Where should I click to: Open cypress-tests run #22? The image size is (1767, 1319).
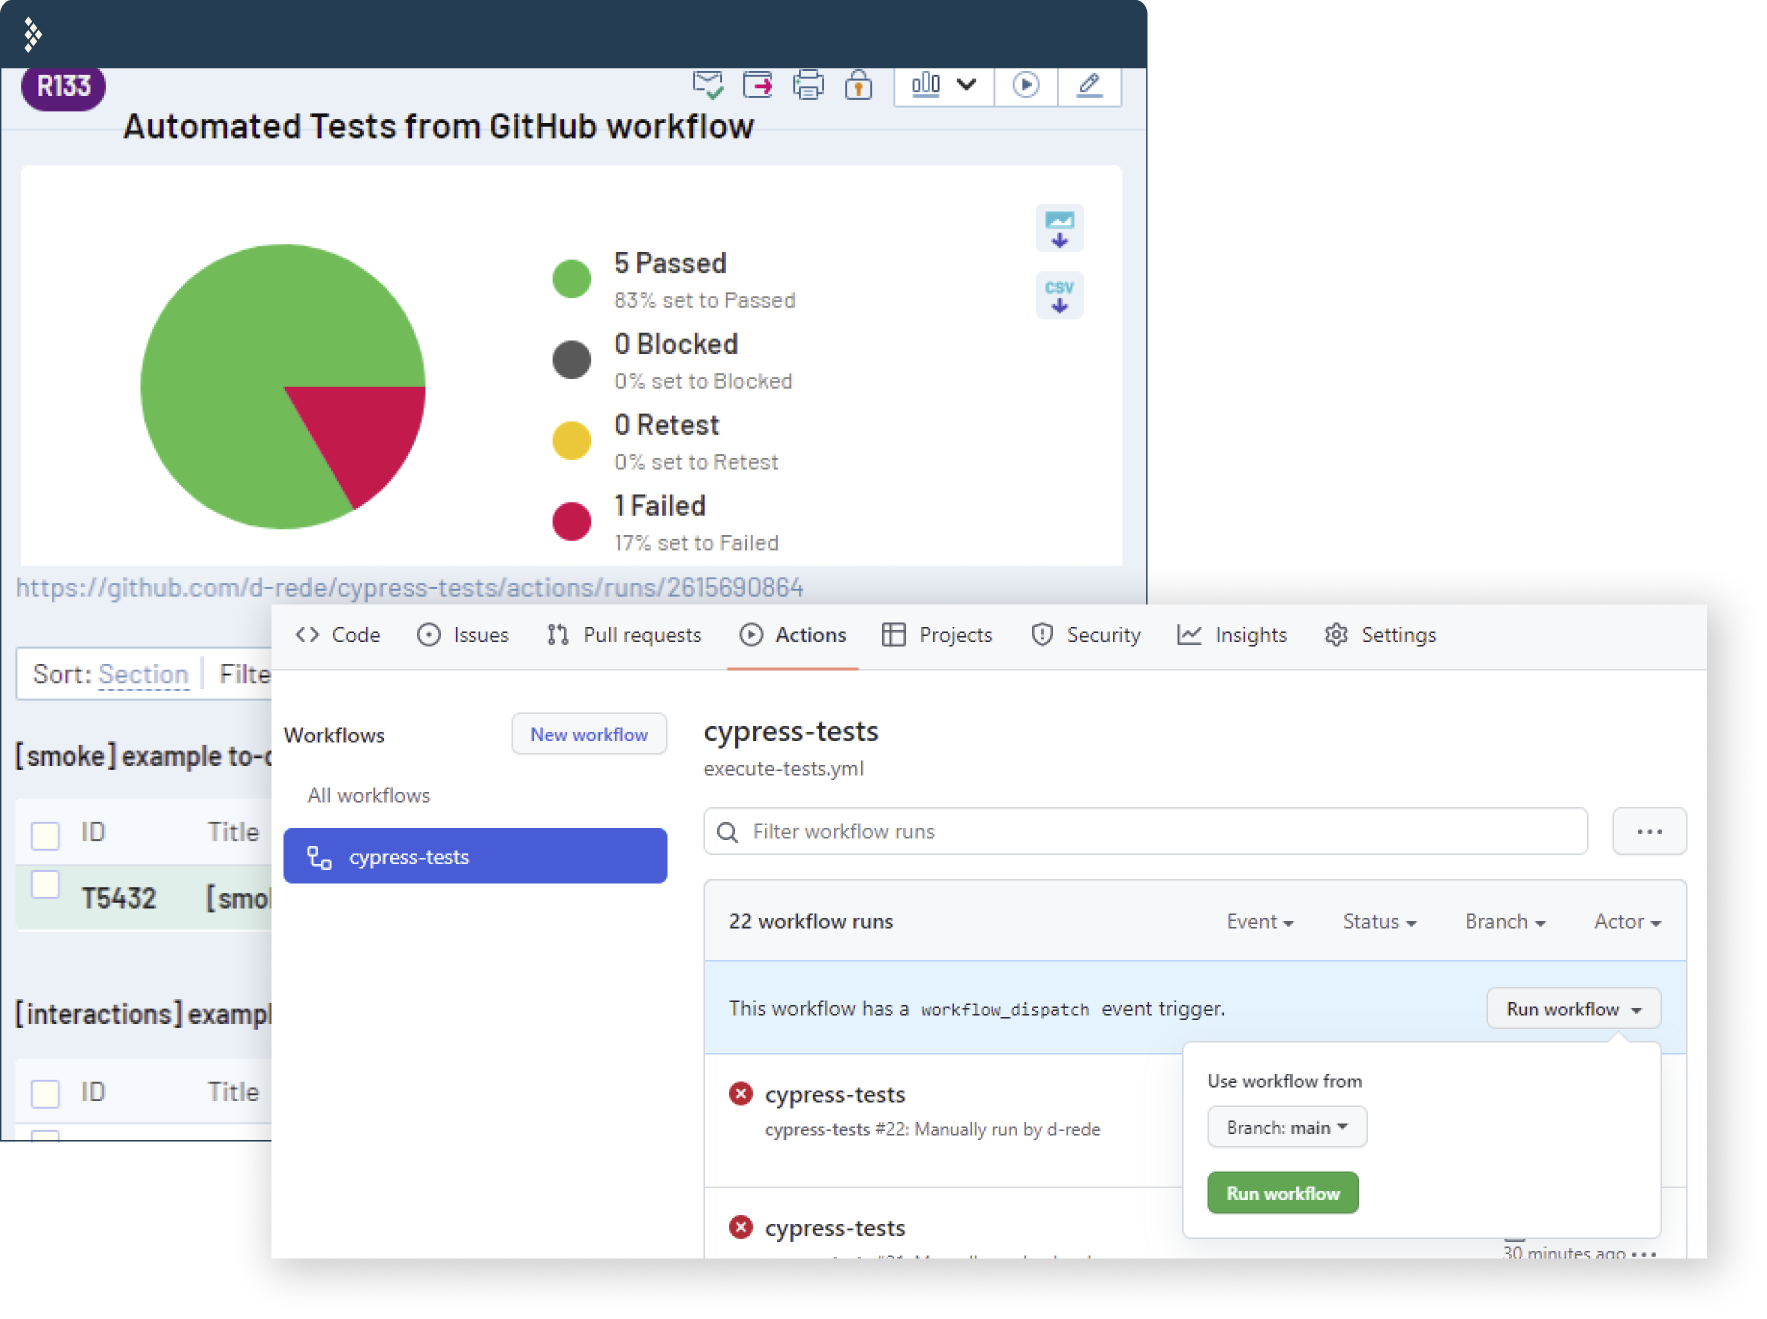[835, 1094]
